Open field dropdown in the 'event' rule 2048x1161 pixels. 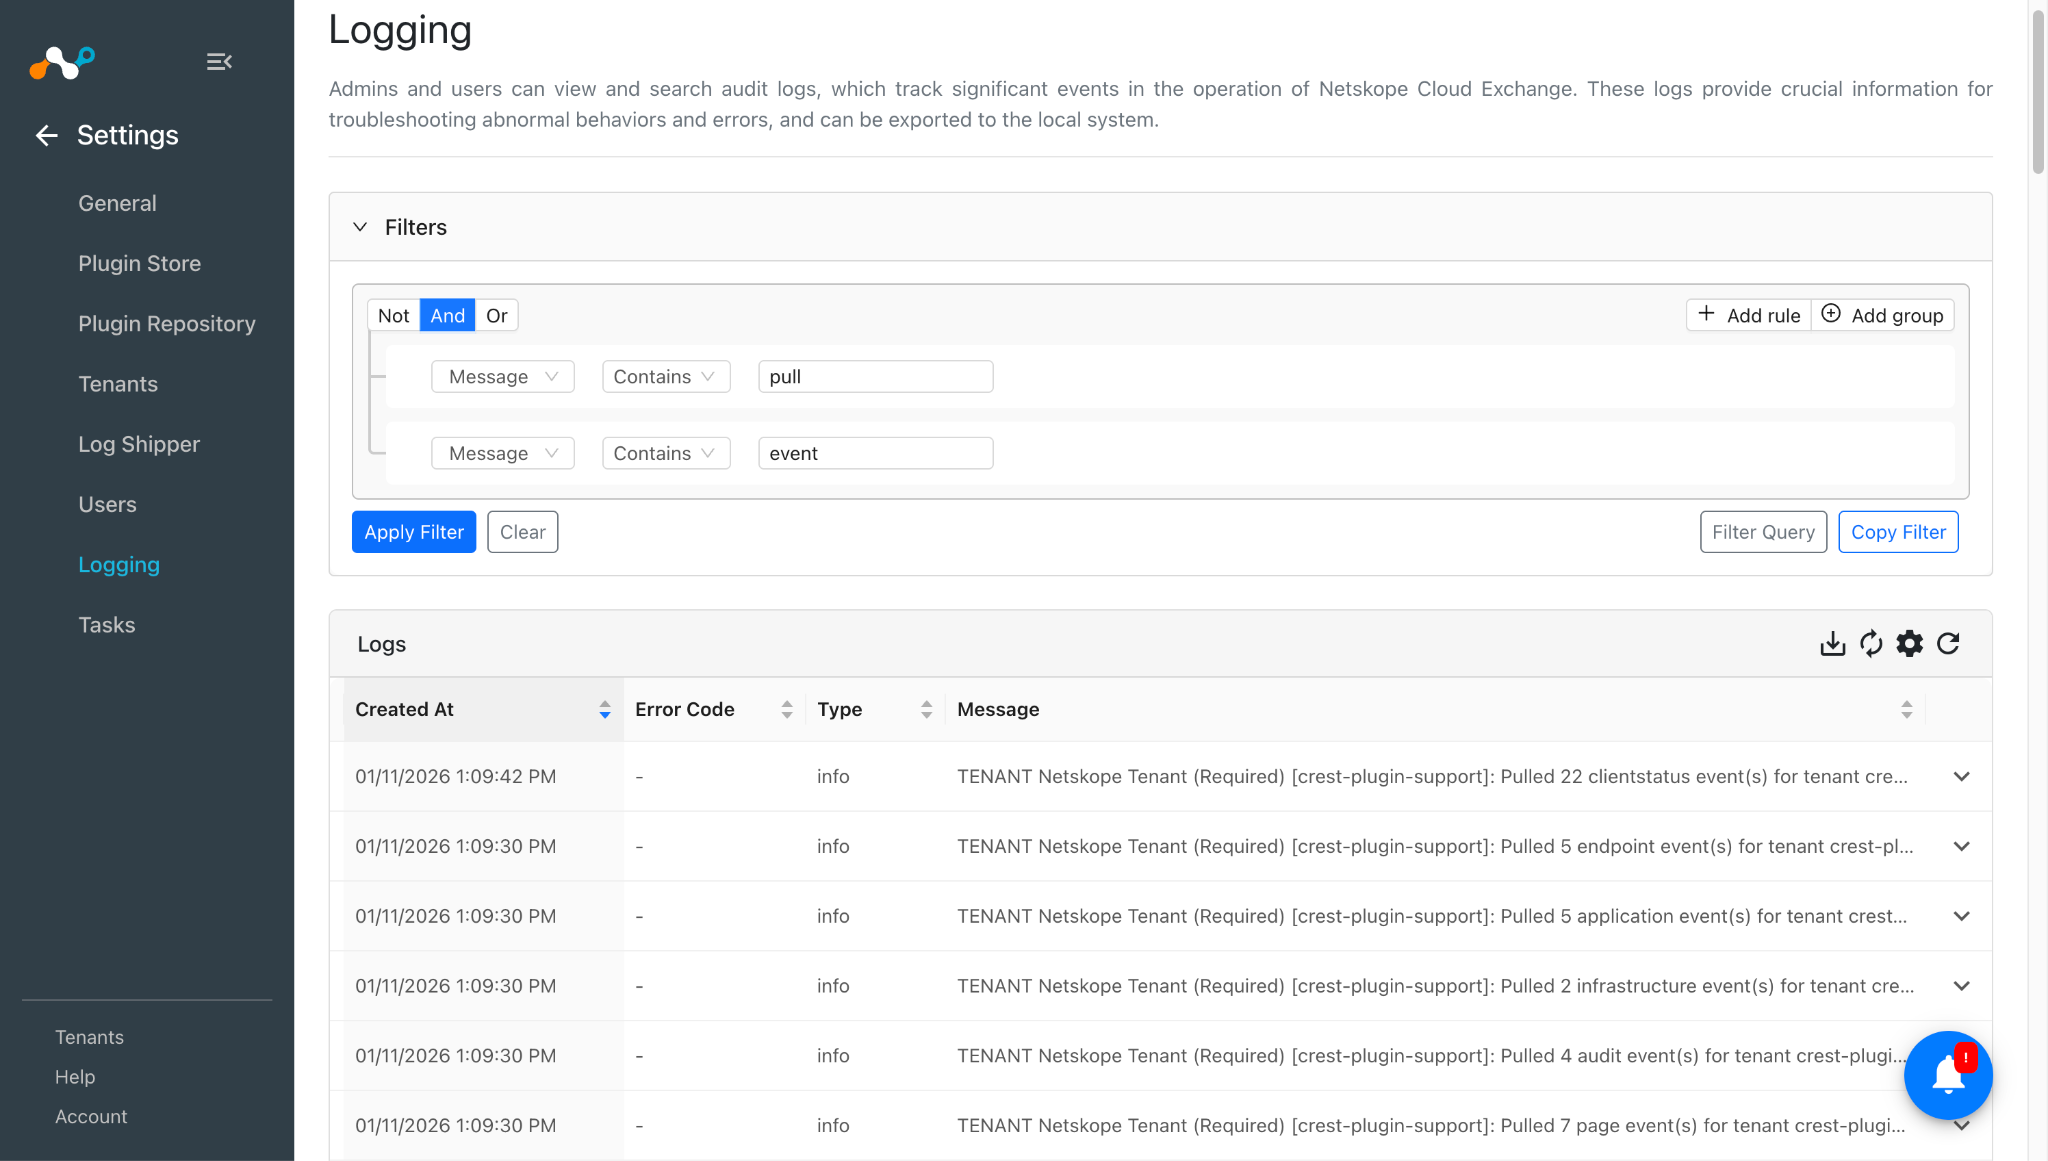click(x=503, y=454)
